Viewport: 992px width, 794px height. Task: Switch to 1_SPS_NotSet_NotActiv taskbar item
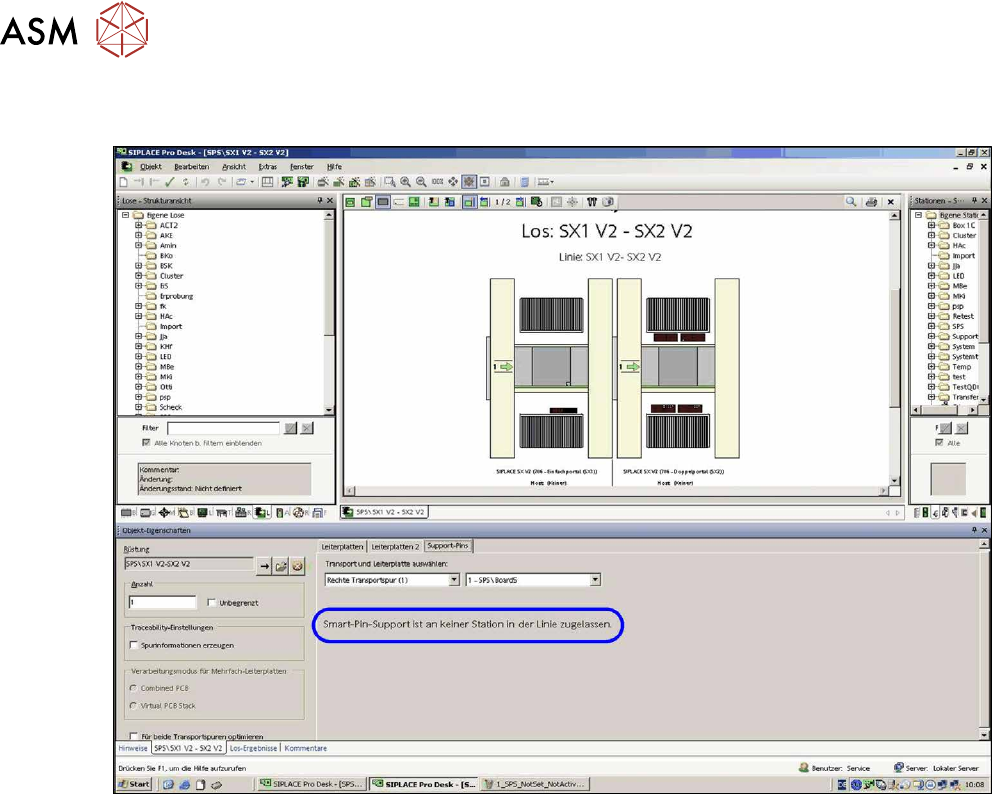[535, 785]
